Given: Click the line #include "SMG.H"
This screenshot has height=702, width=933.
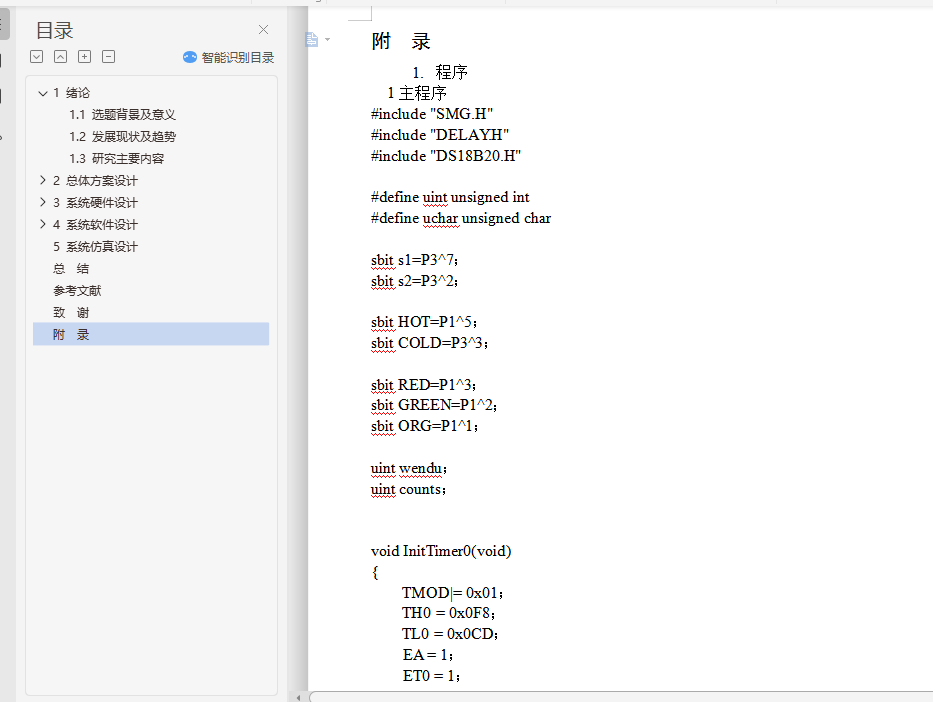Looking at the screenshot, I should [x=432, y=114].
